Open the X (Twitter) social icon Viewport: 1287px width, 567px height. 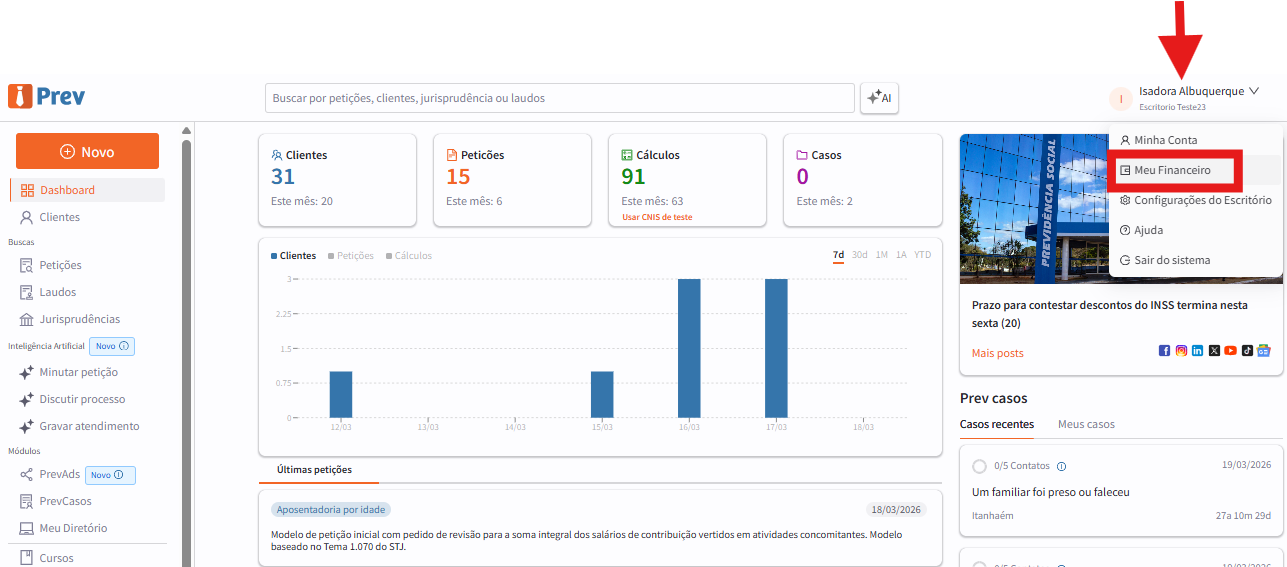(x=1214, y=351)
